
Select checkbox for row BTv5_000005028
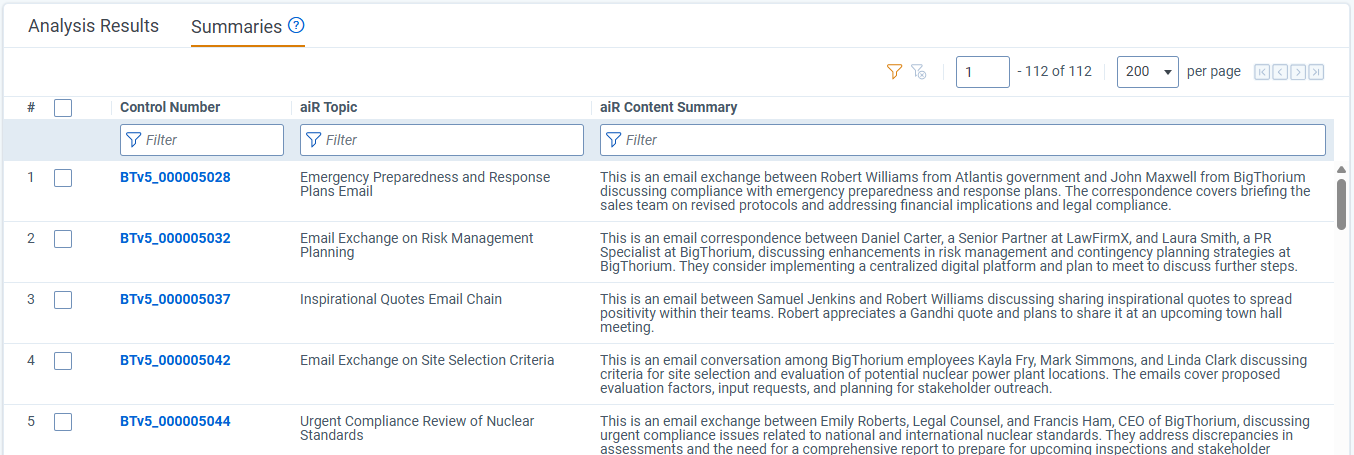coord(63,178)
